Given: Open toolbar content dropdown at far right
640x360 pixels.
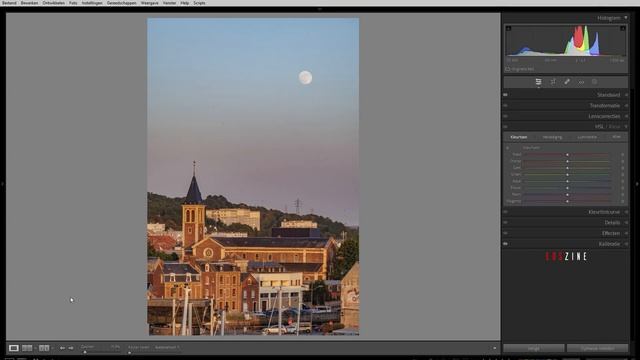Looking at the screenshot, I should [x=495, y=348].
